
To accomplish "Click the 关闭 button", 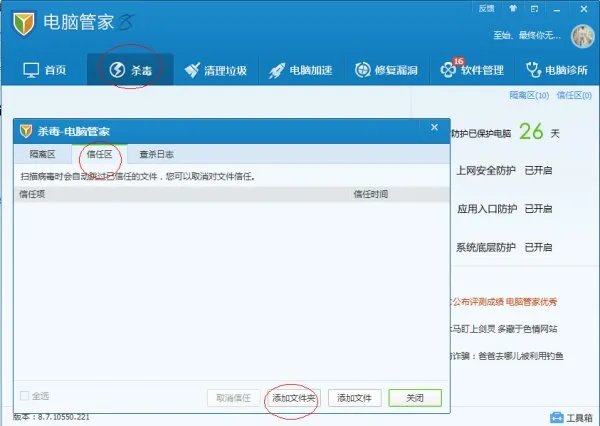I will pos(415,398).
